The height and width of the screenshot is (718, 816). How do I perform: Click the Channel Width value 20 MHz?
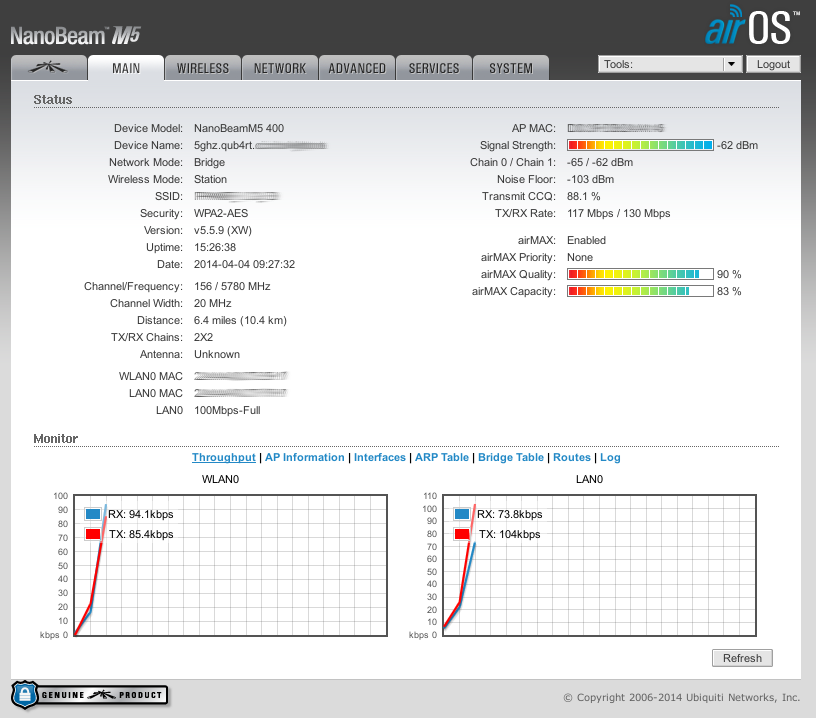pos(212,303)
